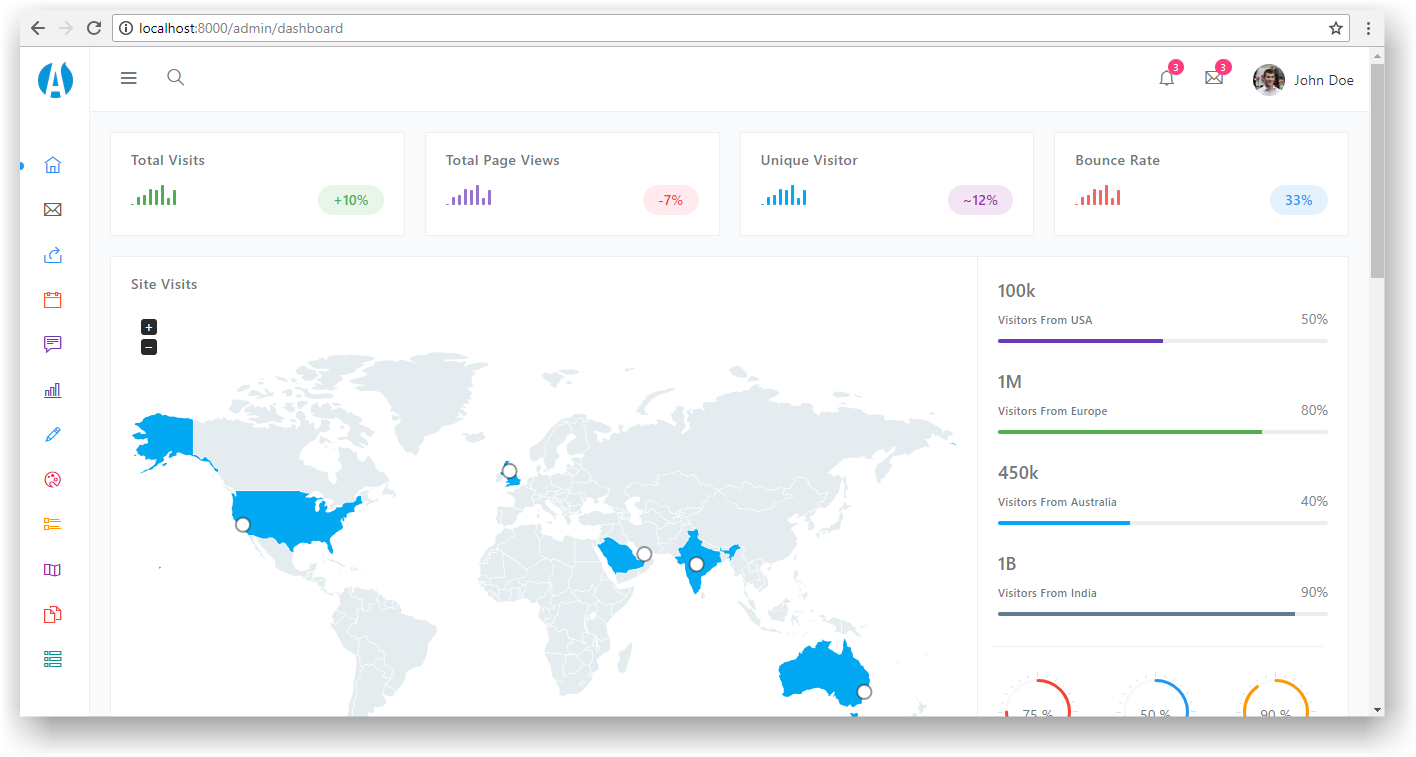The height and width of the screenshot is (757, 1416).
Task: Click the red Bounce Rate sparkline
Action: 1098,195
